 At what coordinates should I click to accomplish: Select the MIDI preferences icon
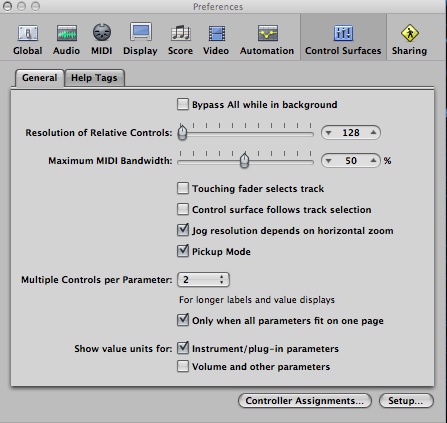[102, 40]
